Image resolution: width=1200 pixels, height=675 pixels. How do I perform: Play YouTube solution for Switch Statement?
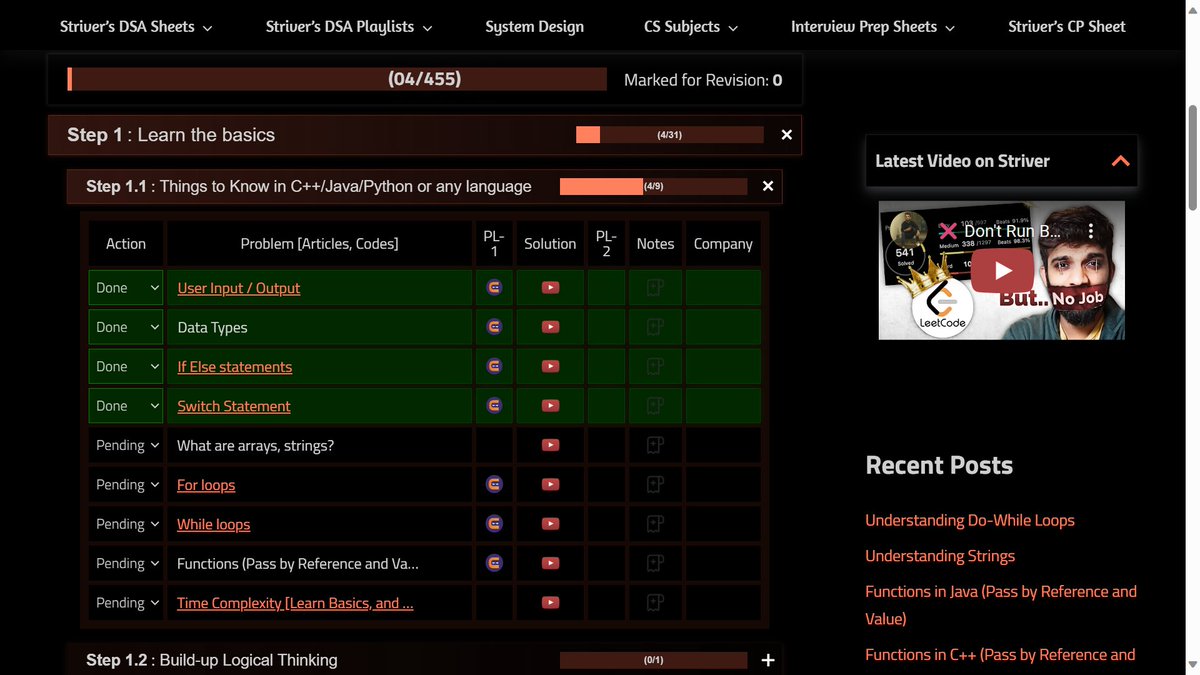550,406
